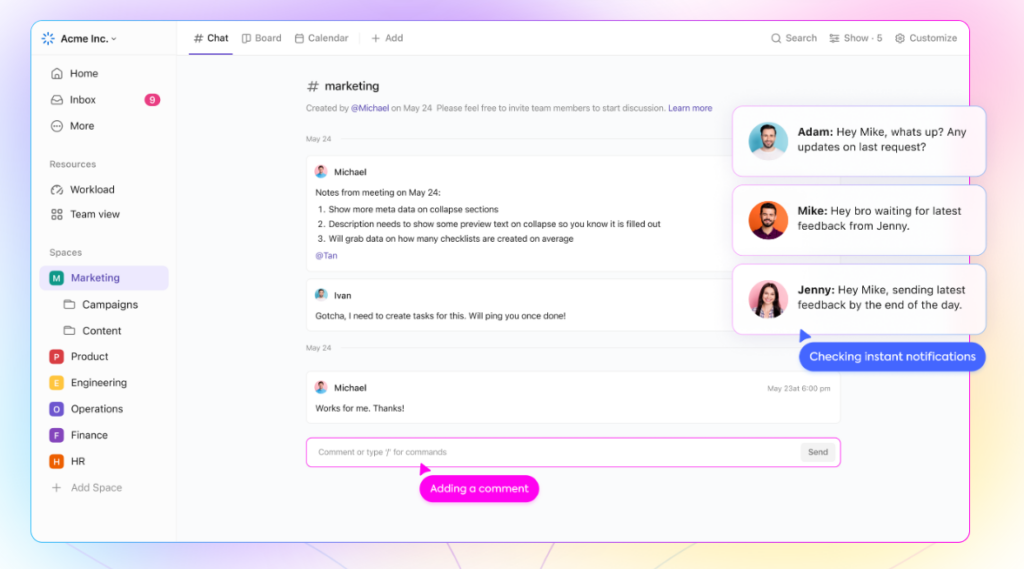Click the Send button
The width and height of the screenshot is (1024, 569).
click(x=818, y=452)
